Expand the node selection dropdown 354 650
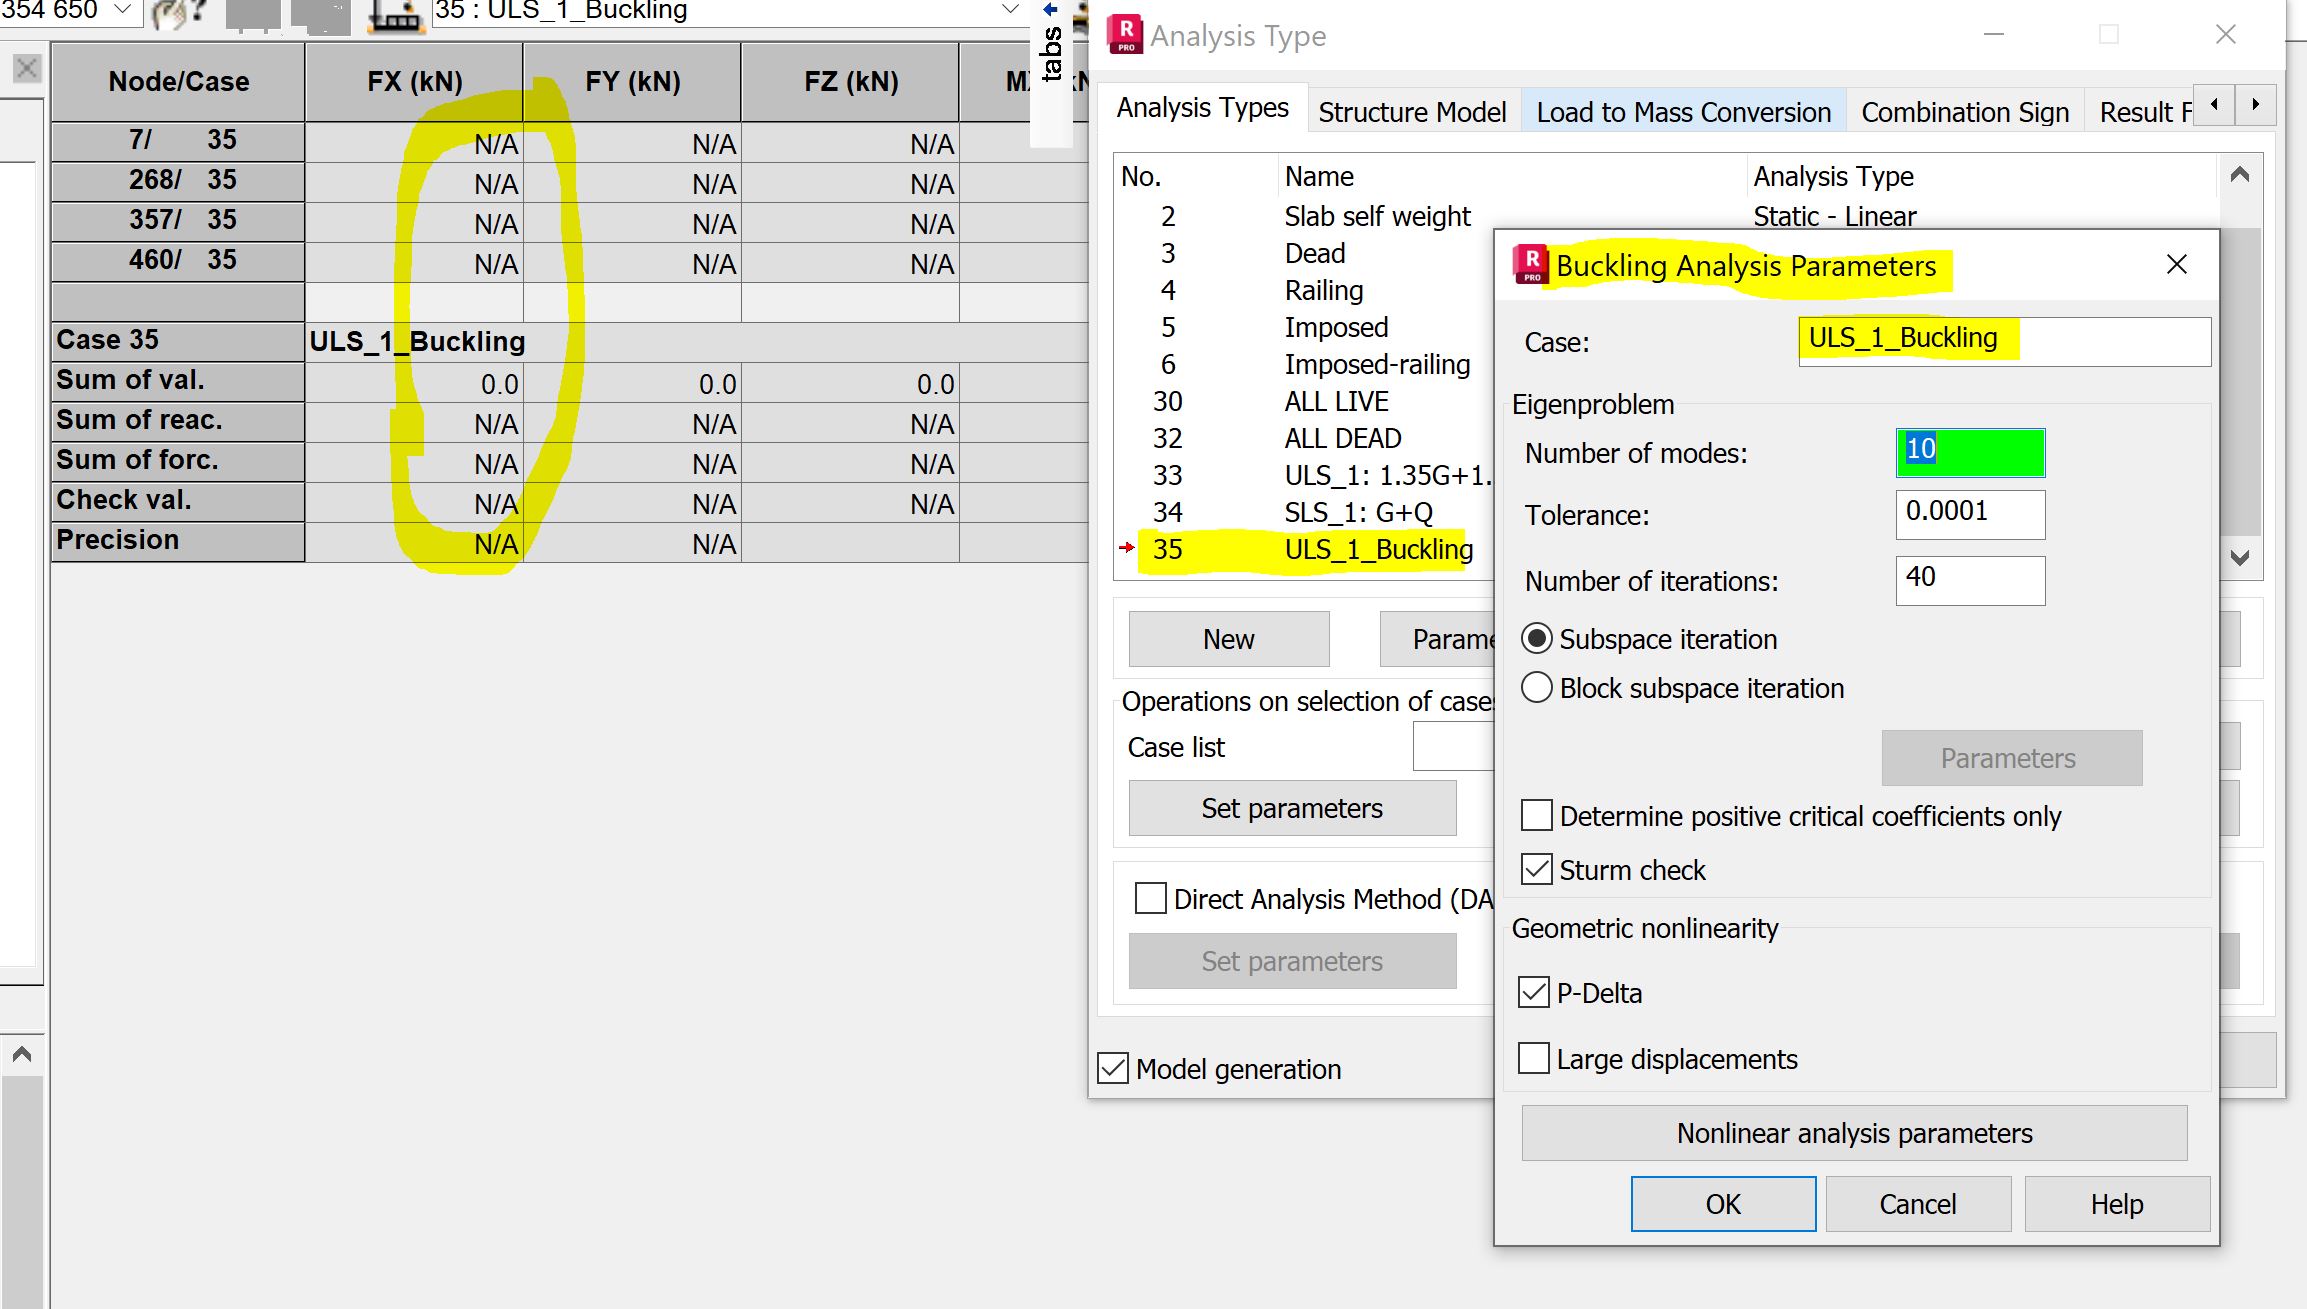 pos(123,10)
